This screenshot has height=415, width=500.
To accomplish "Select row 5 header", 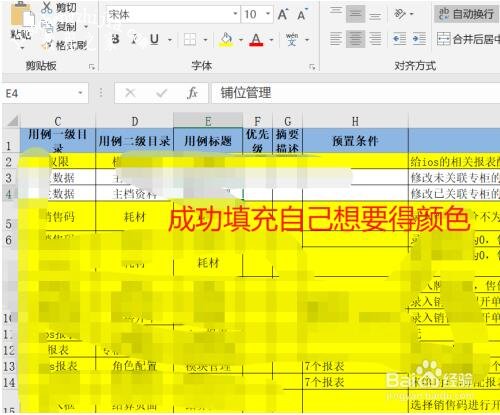I will pyautogui.click(x=9, y=217).
